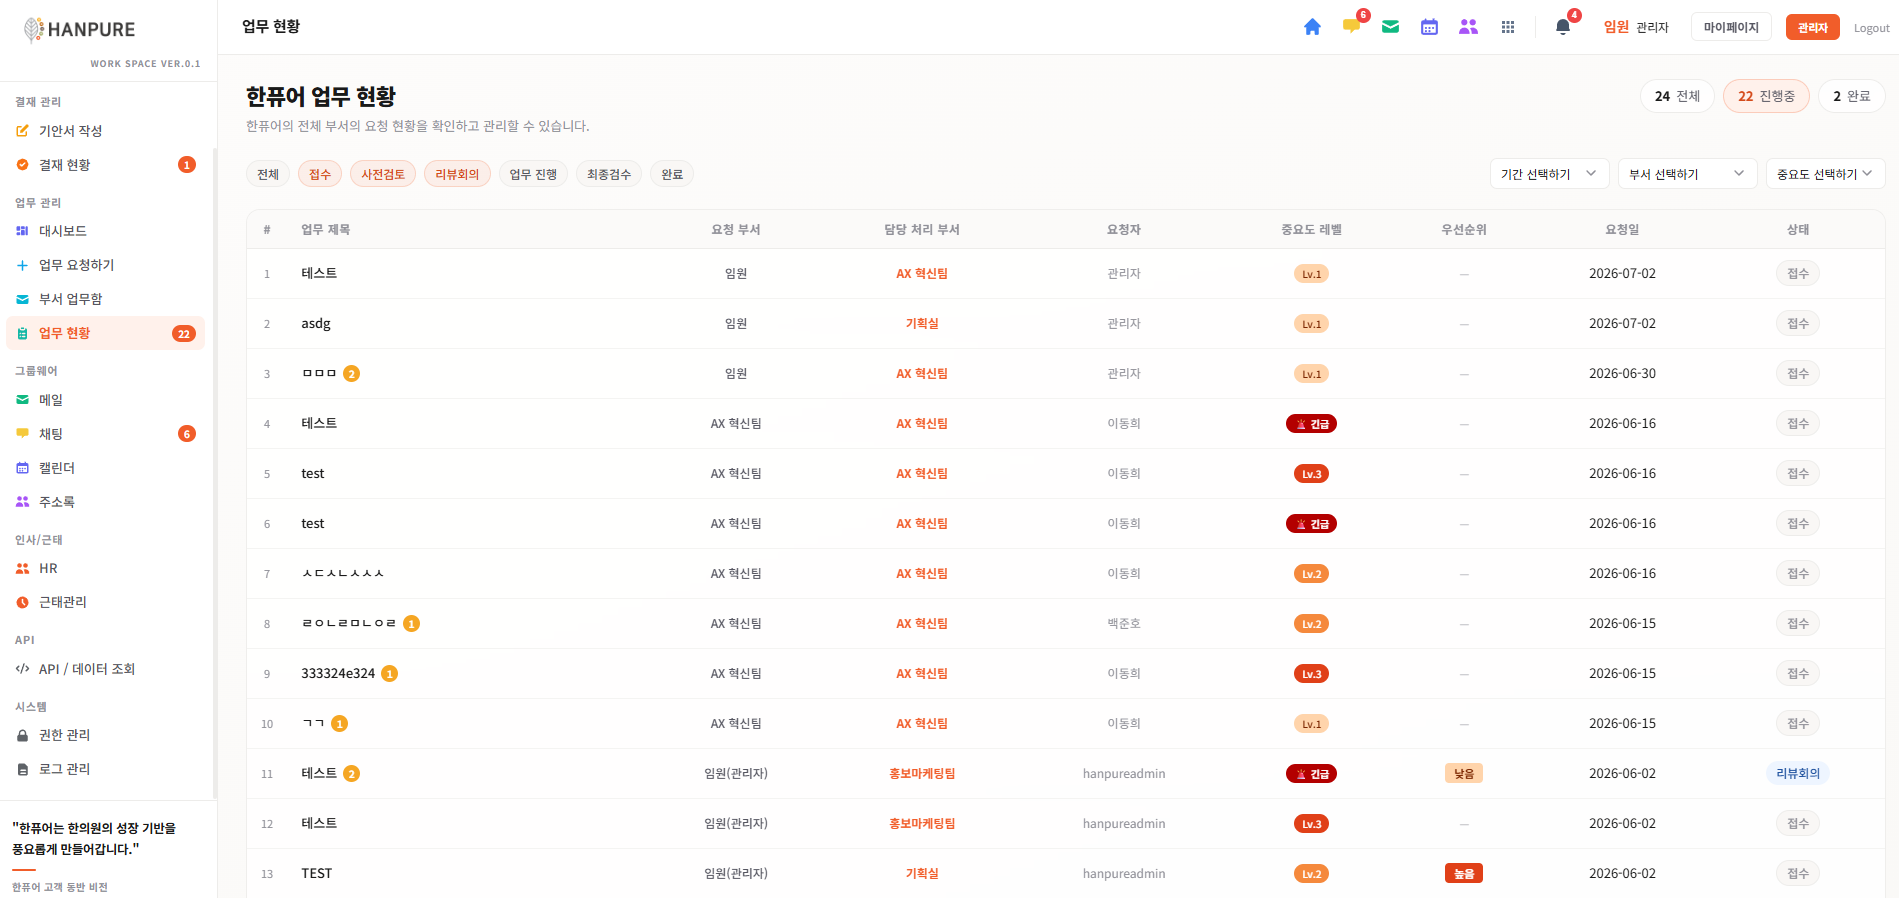Show the 2 완료 summary tab
The height and width of the screenshot is (898, 1899).
1851,96
